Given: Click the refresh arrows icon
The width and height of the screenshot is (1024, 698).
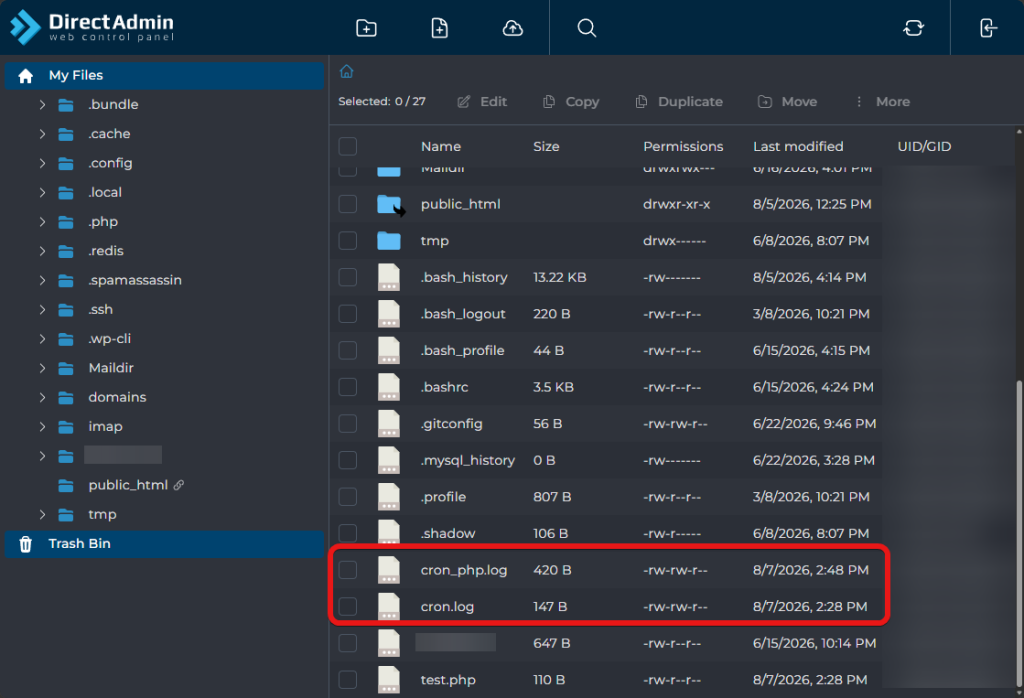Looking at the screenshot, I should pyautogui.click(x=913, y=28).
